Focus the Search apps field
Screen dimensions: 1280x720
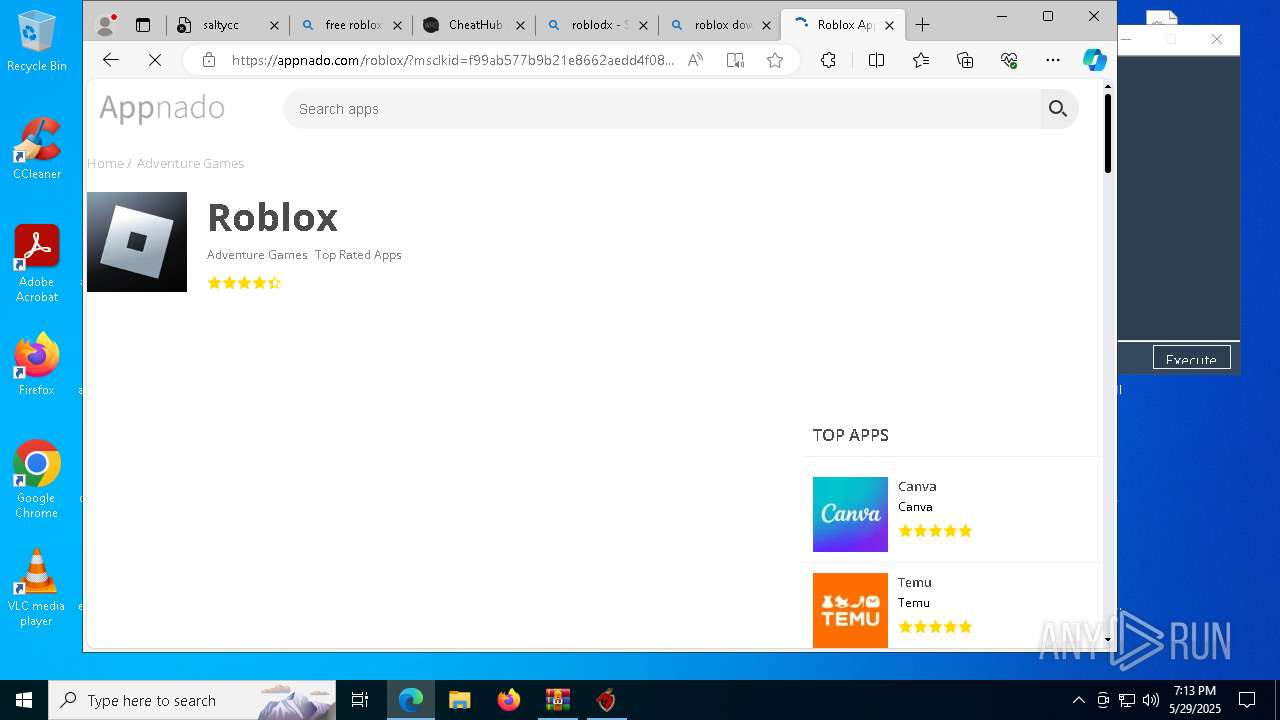(x=660, y=109)
